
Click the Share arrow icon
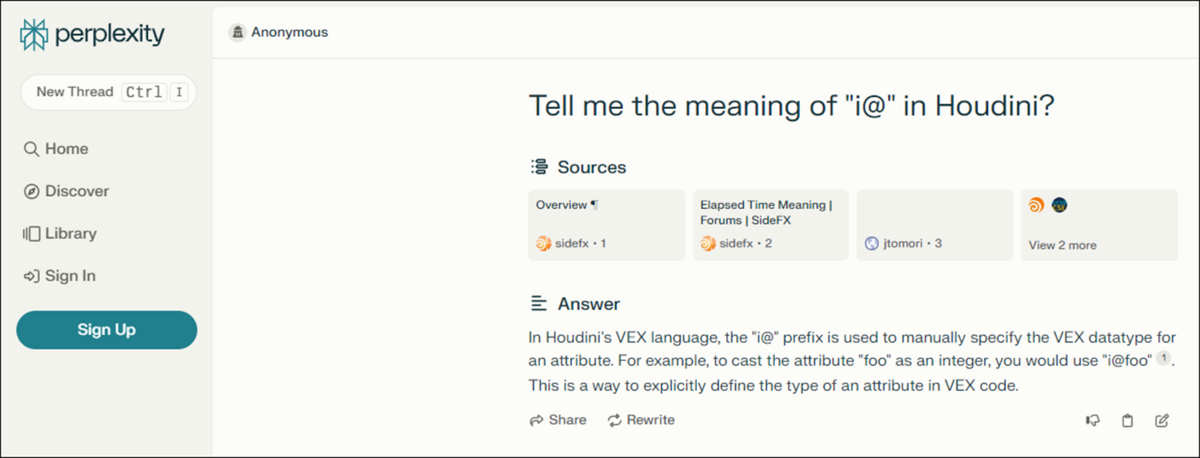tap(537, 421)
